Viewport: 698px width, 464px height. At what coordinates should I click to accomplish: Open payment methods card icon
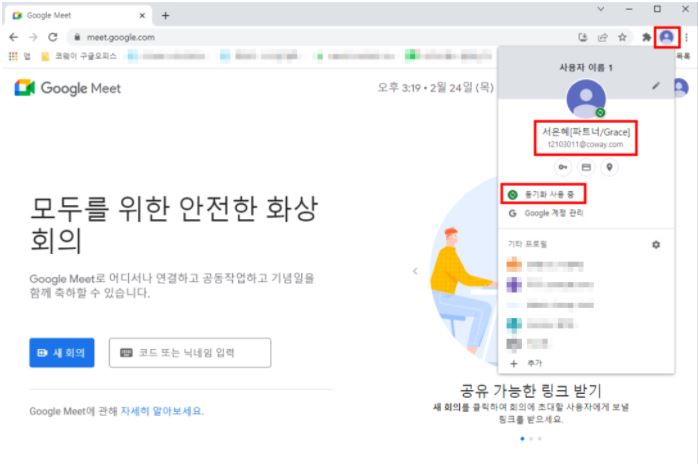pyautogui.click(x=586, y=167)
